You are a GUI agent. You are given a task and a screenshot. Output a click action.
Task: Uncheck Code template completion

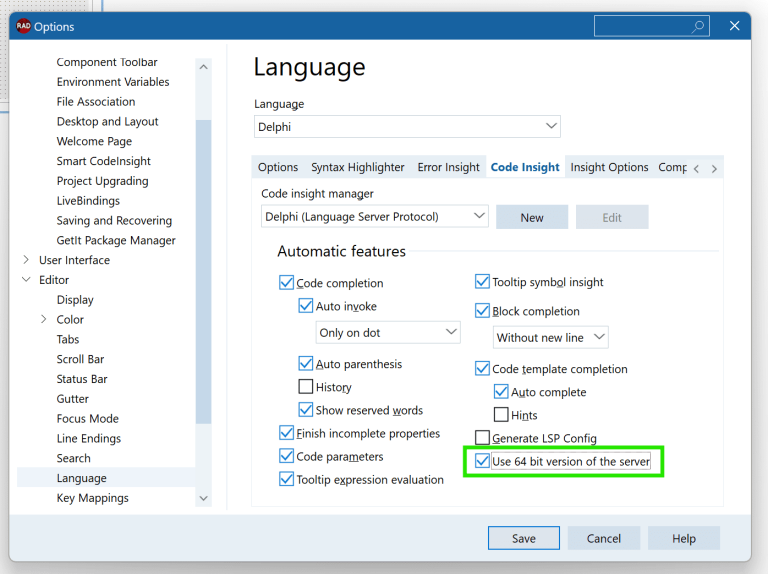(482, 368)
